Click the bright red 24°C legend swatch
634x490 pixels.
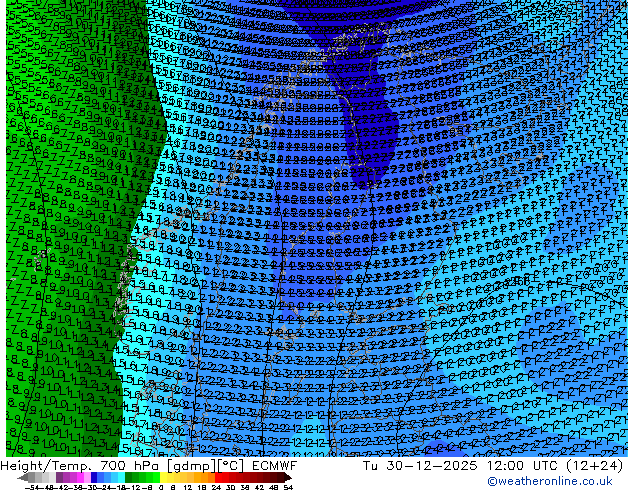coord(218,477)
